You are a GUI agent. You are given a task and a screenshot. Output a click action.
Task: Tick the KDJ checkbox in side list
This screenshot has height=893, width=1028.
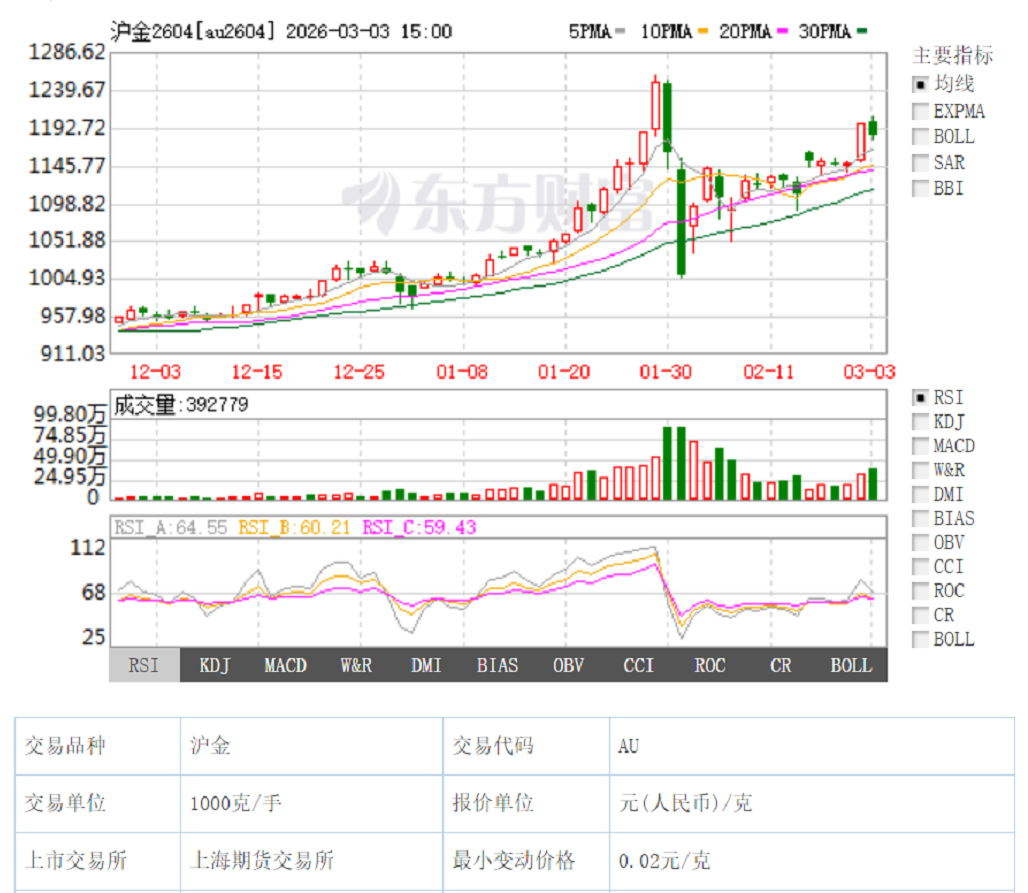coord(920,422)
